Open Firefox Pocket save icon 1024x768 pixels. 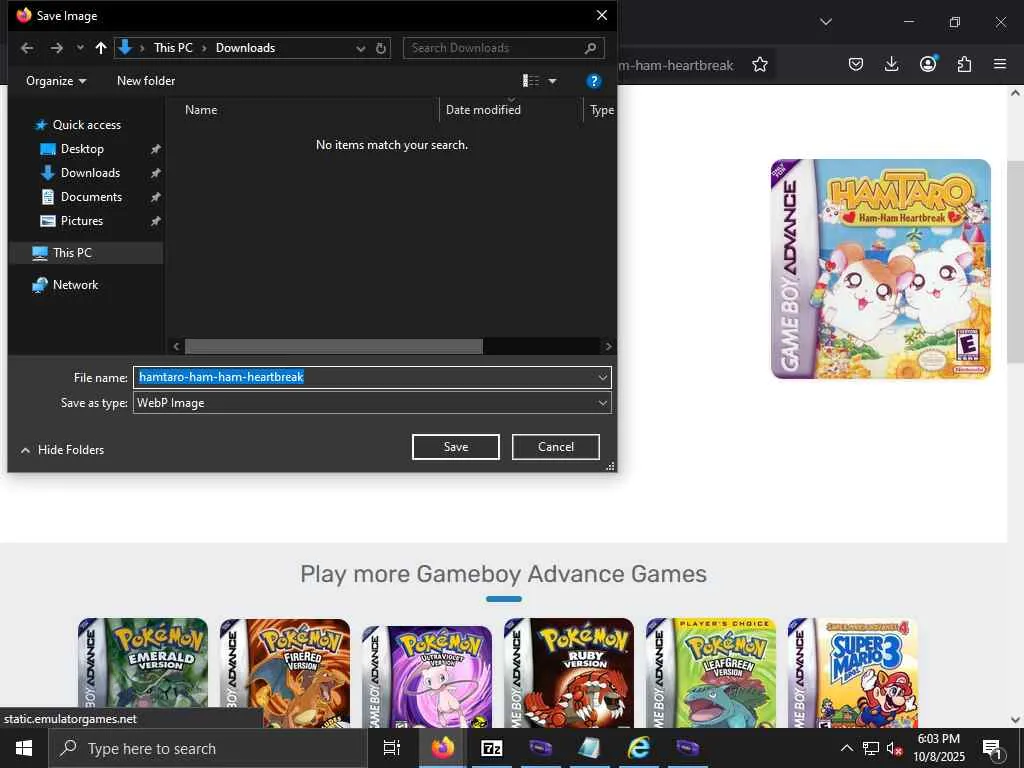(856, 64)
